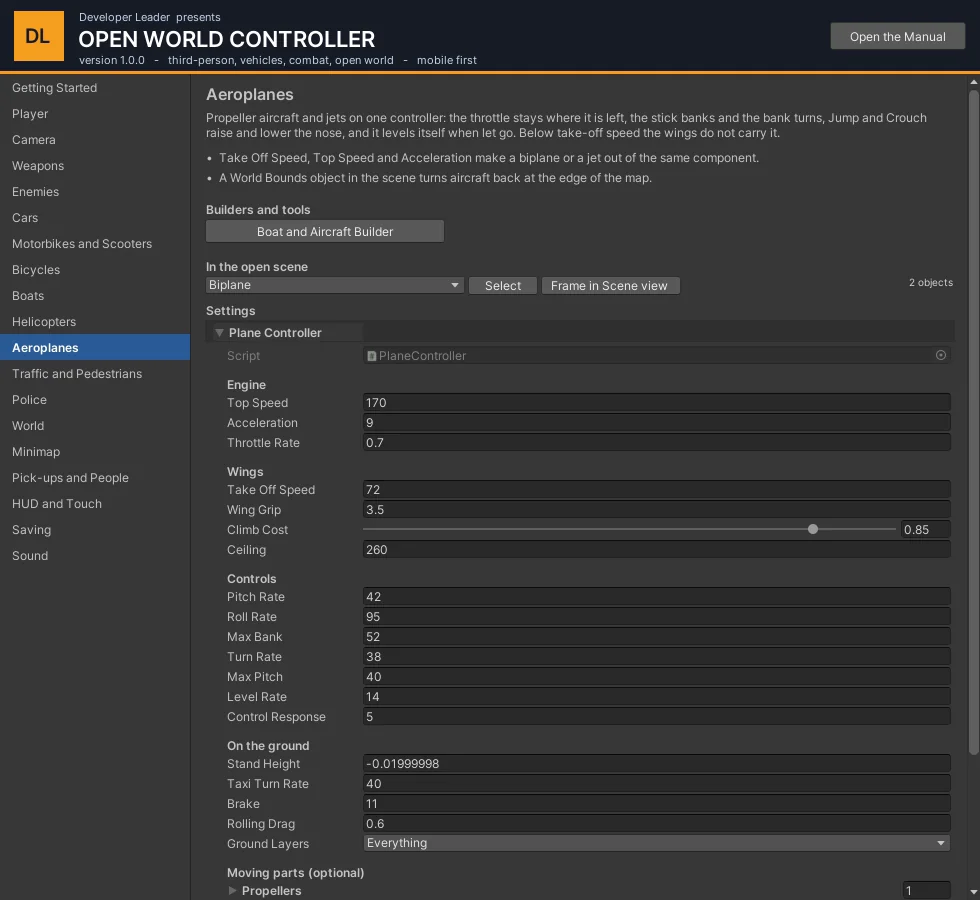Click the Aeroplanes page heading
The height and width of the screenshot is (900, 980).
250,94
